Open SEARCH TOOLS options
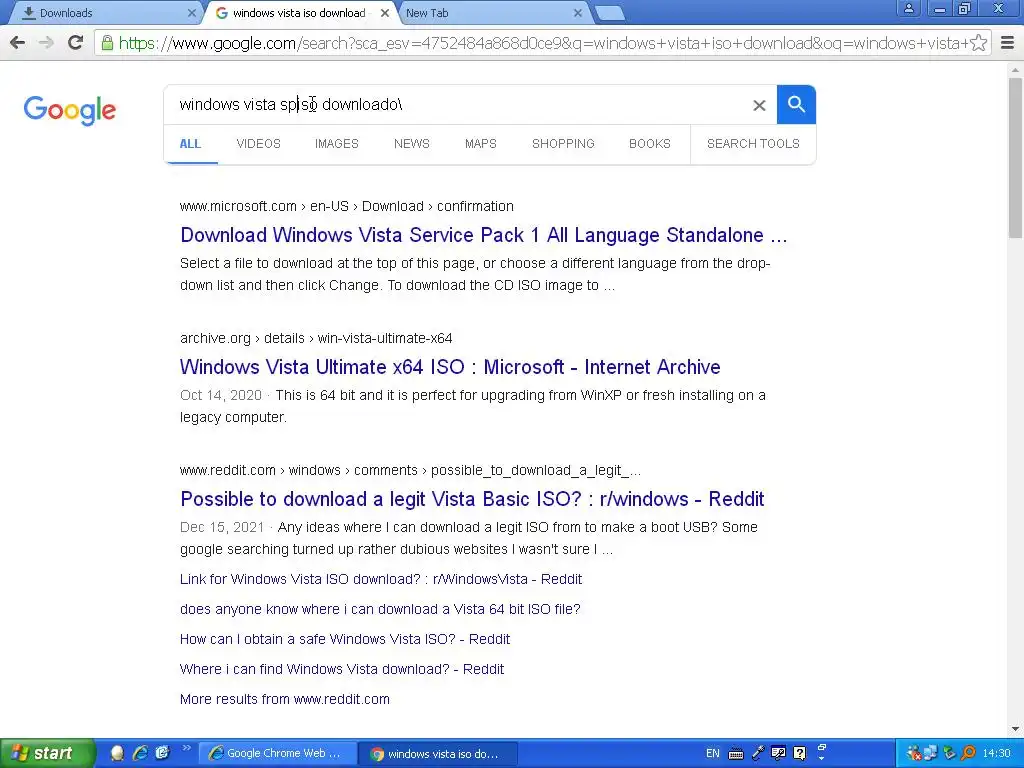 pos(753,144)
